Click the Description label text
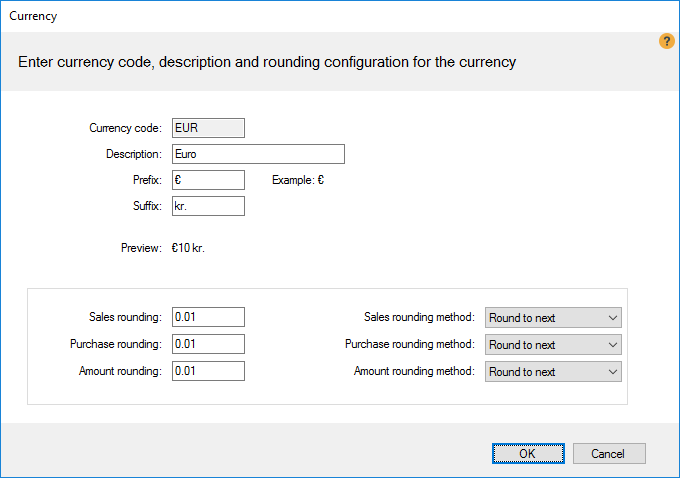This screenshot has width=680, height=478. (133, 154)
